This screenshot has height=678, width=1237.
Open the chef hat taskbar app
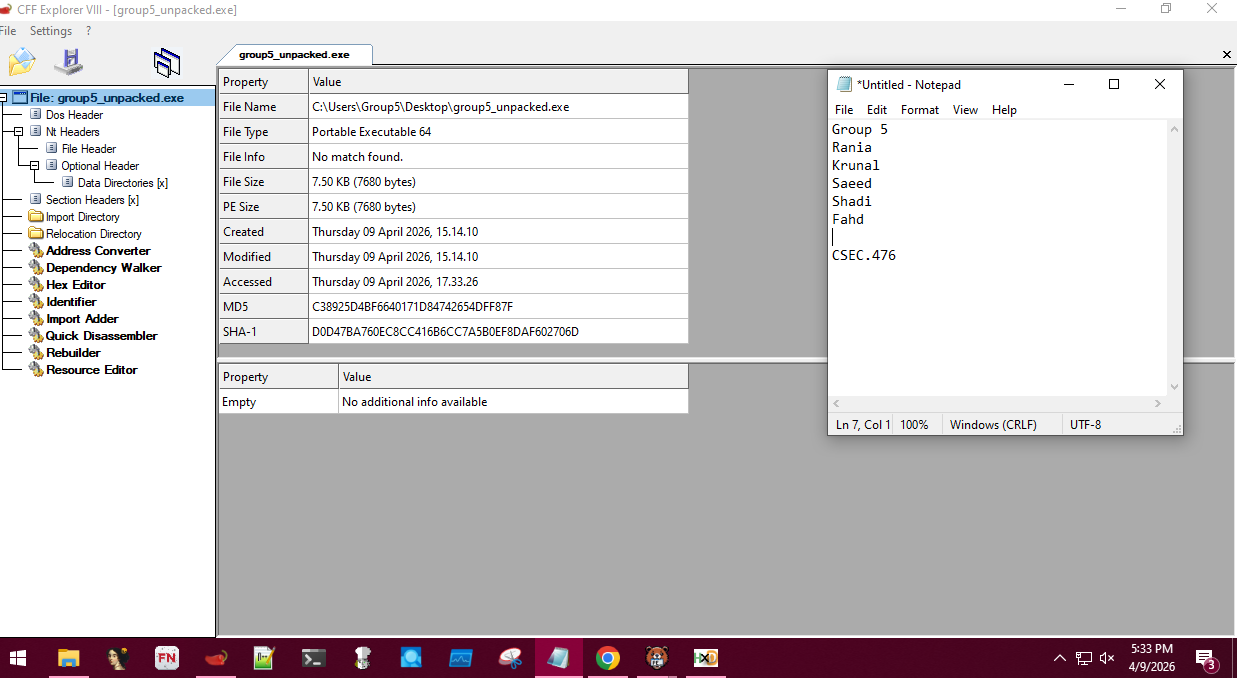point(362,658)
